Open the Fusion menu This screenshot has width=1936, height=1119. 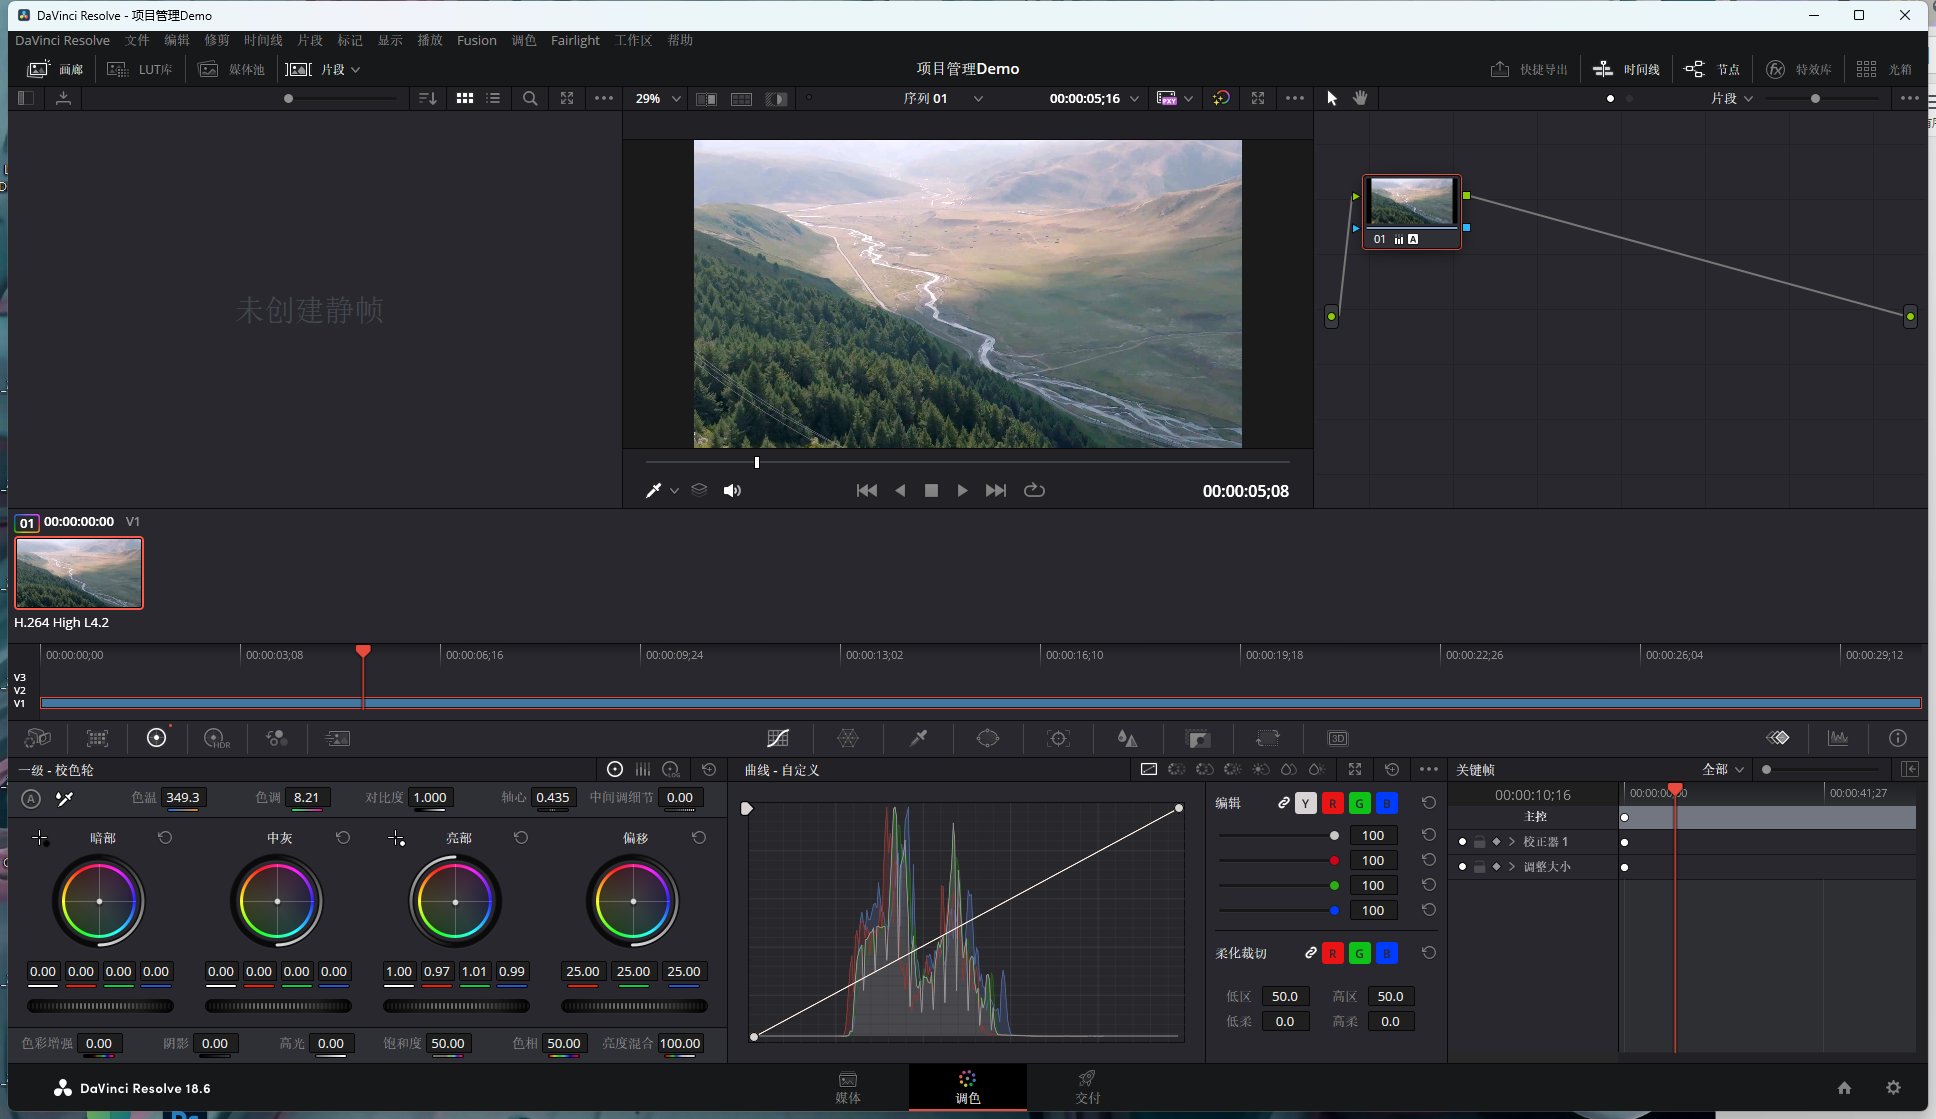[476, 40]
